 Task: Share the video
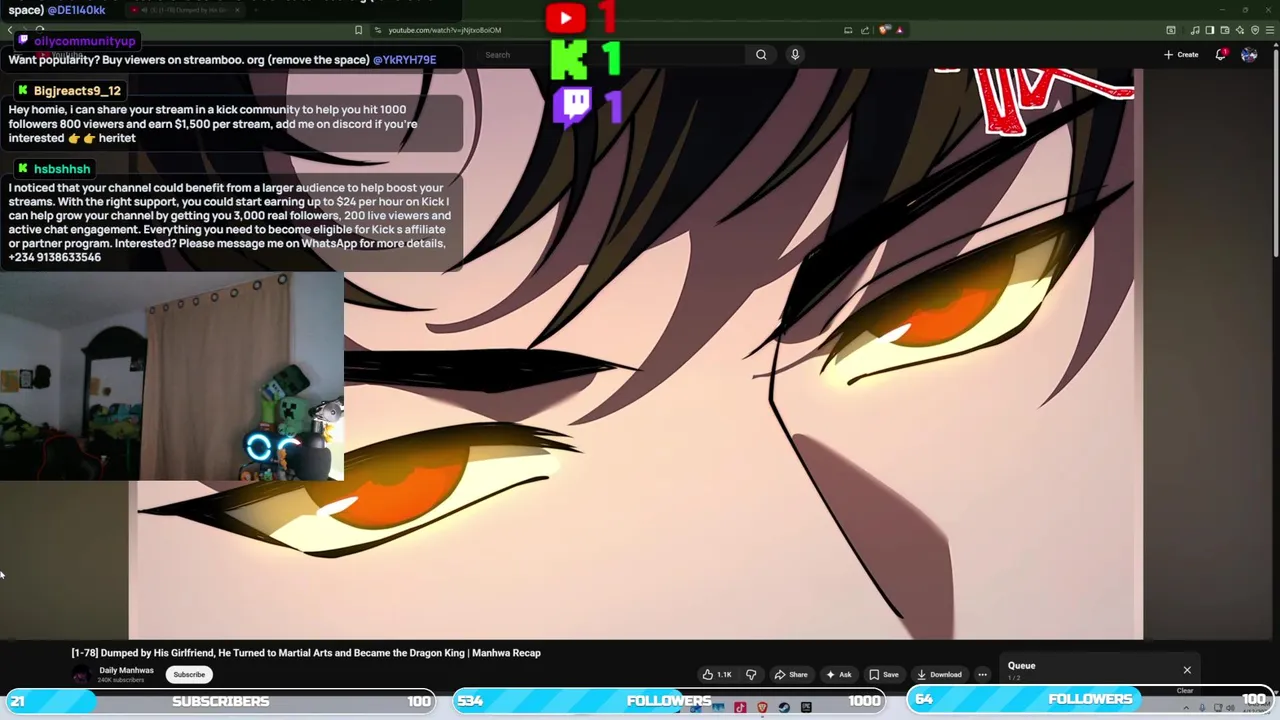[791, 675]
